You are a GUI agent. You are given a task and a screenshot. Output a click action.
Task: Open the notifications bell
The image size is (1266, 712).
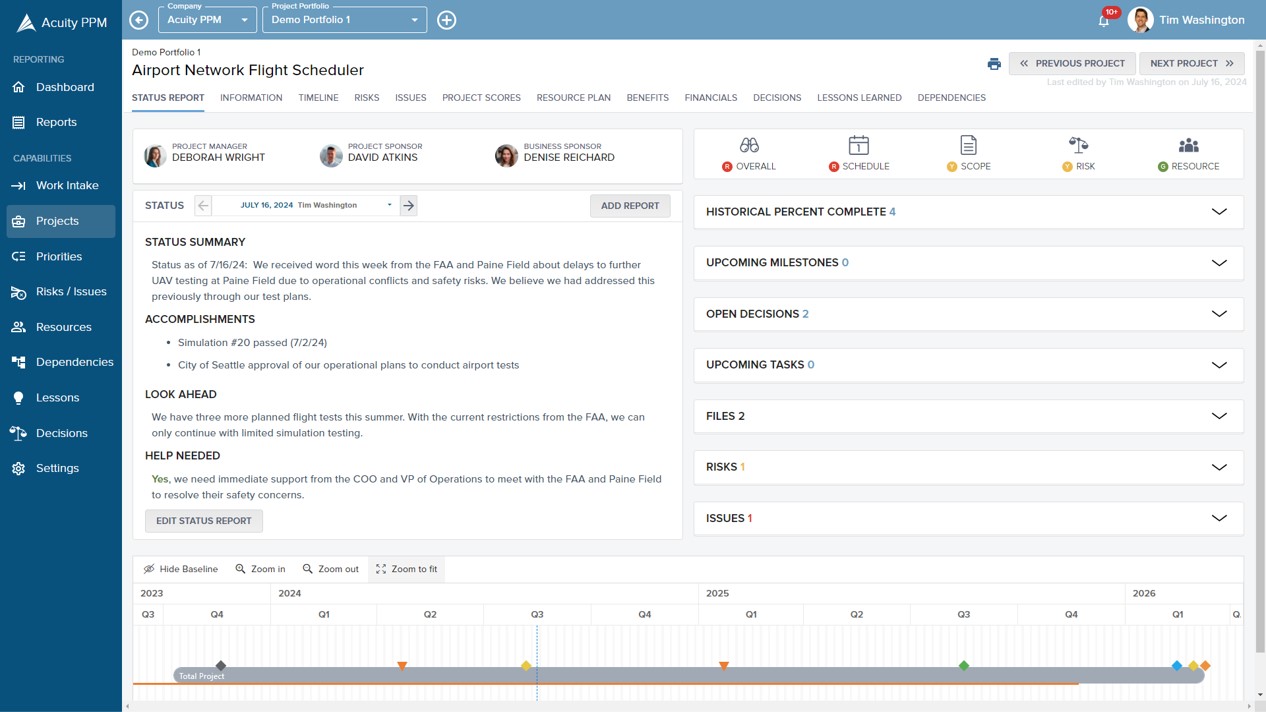[1104, 20]
